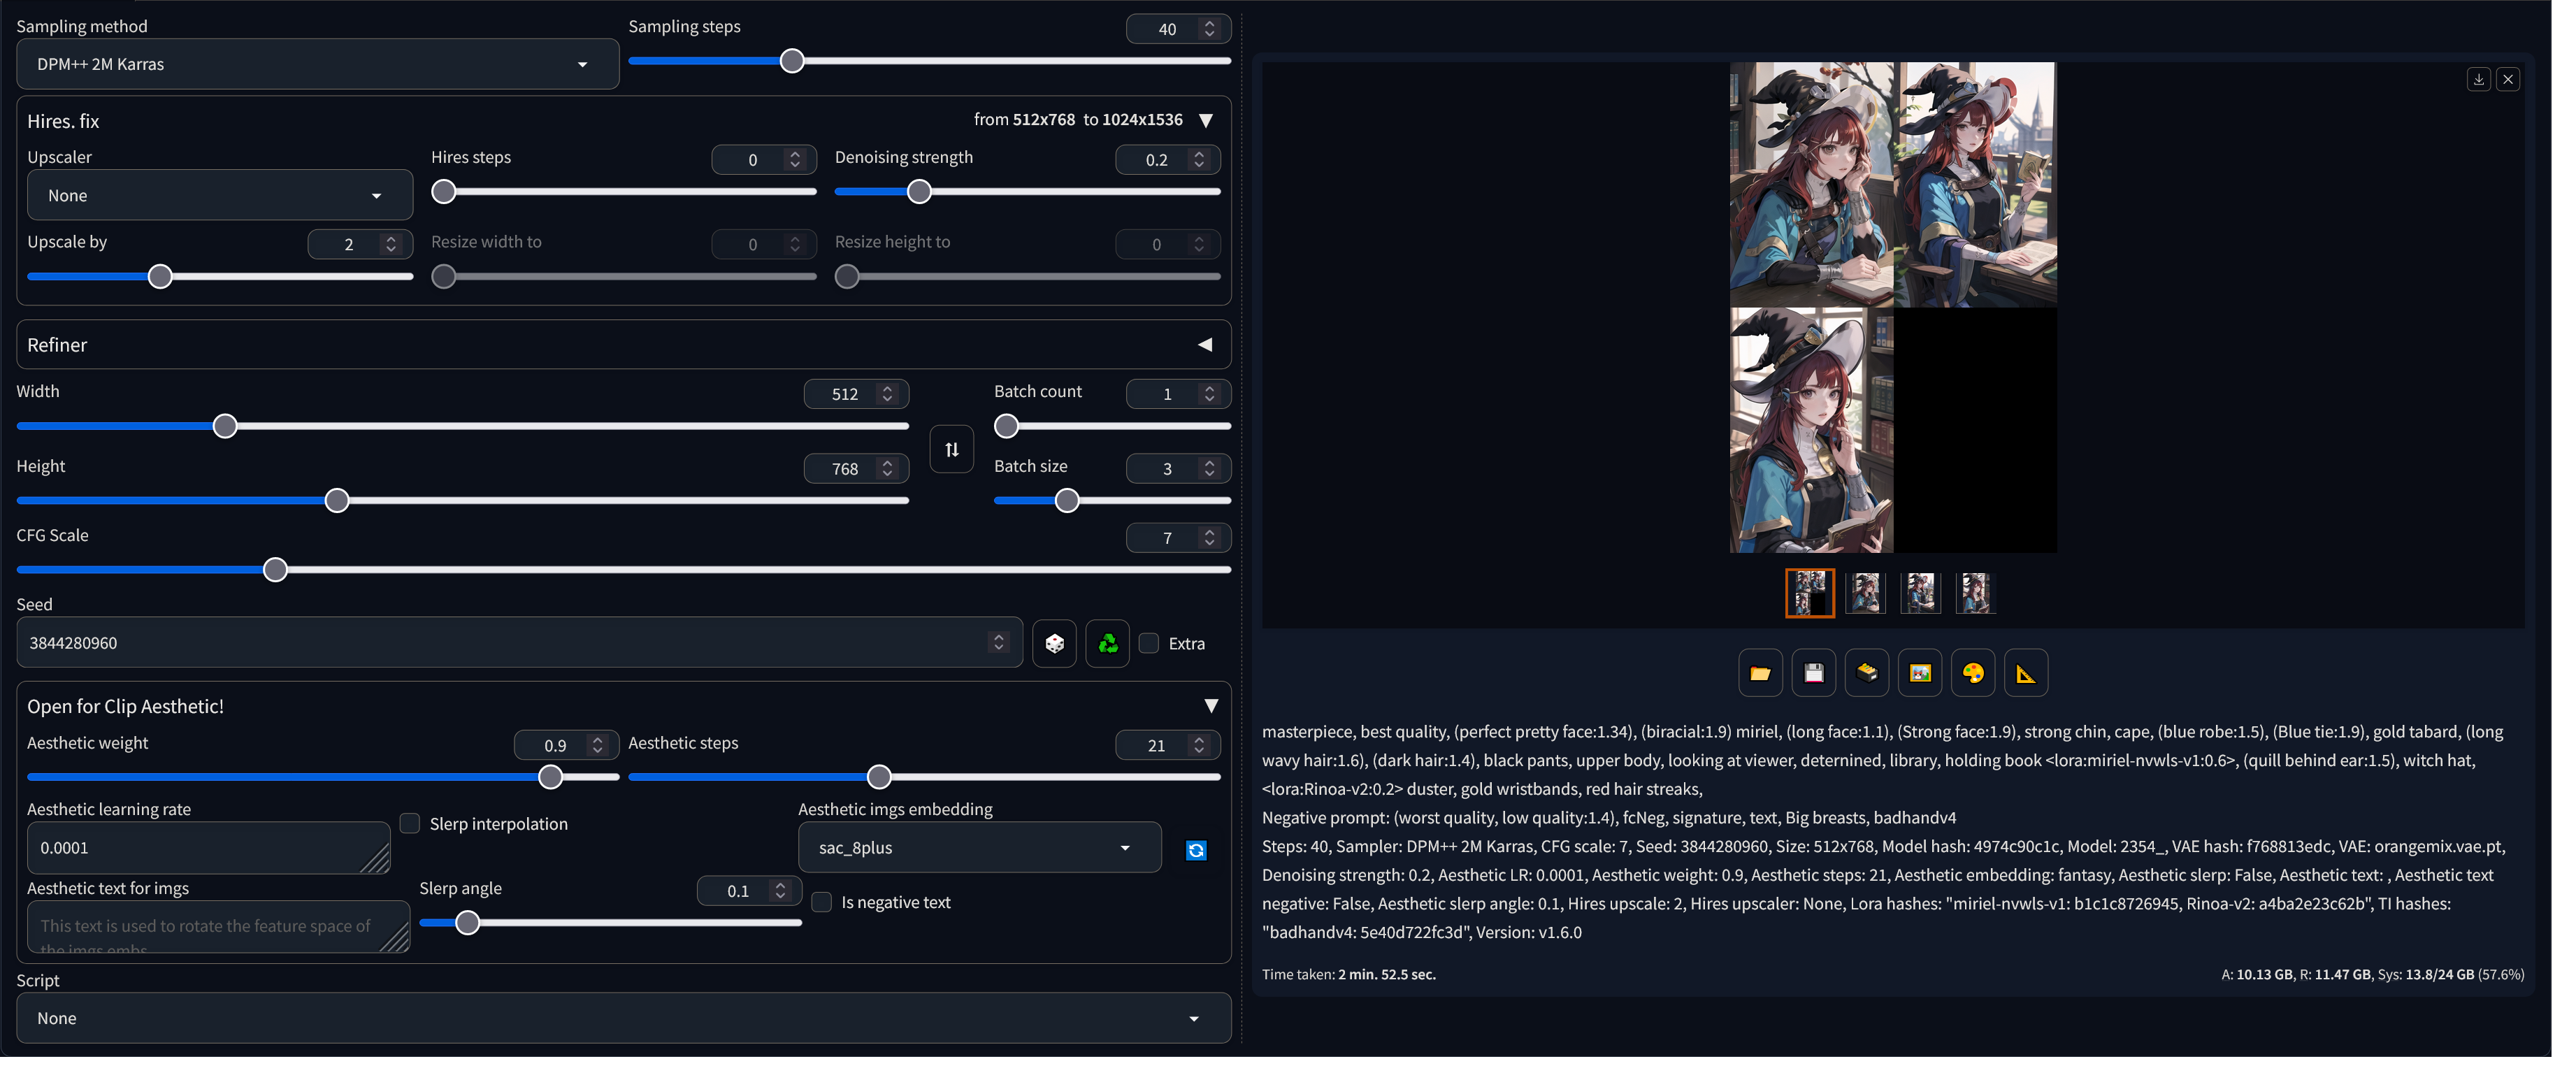Randomize the seed with the dice icon

[x=1054, y=643]
